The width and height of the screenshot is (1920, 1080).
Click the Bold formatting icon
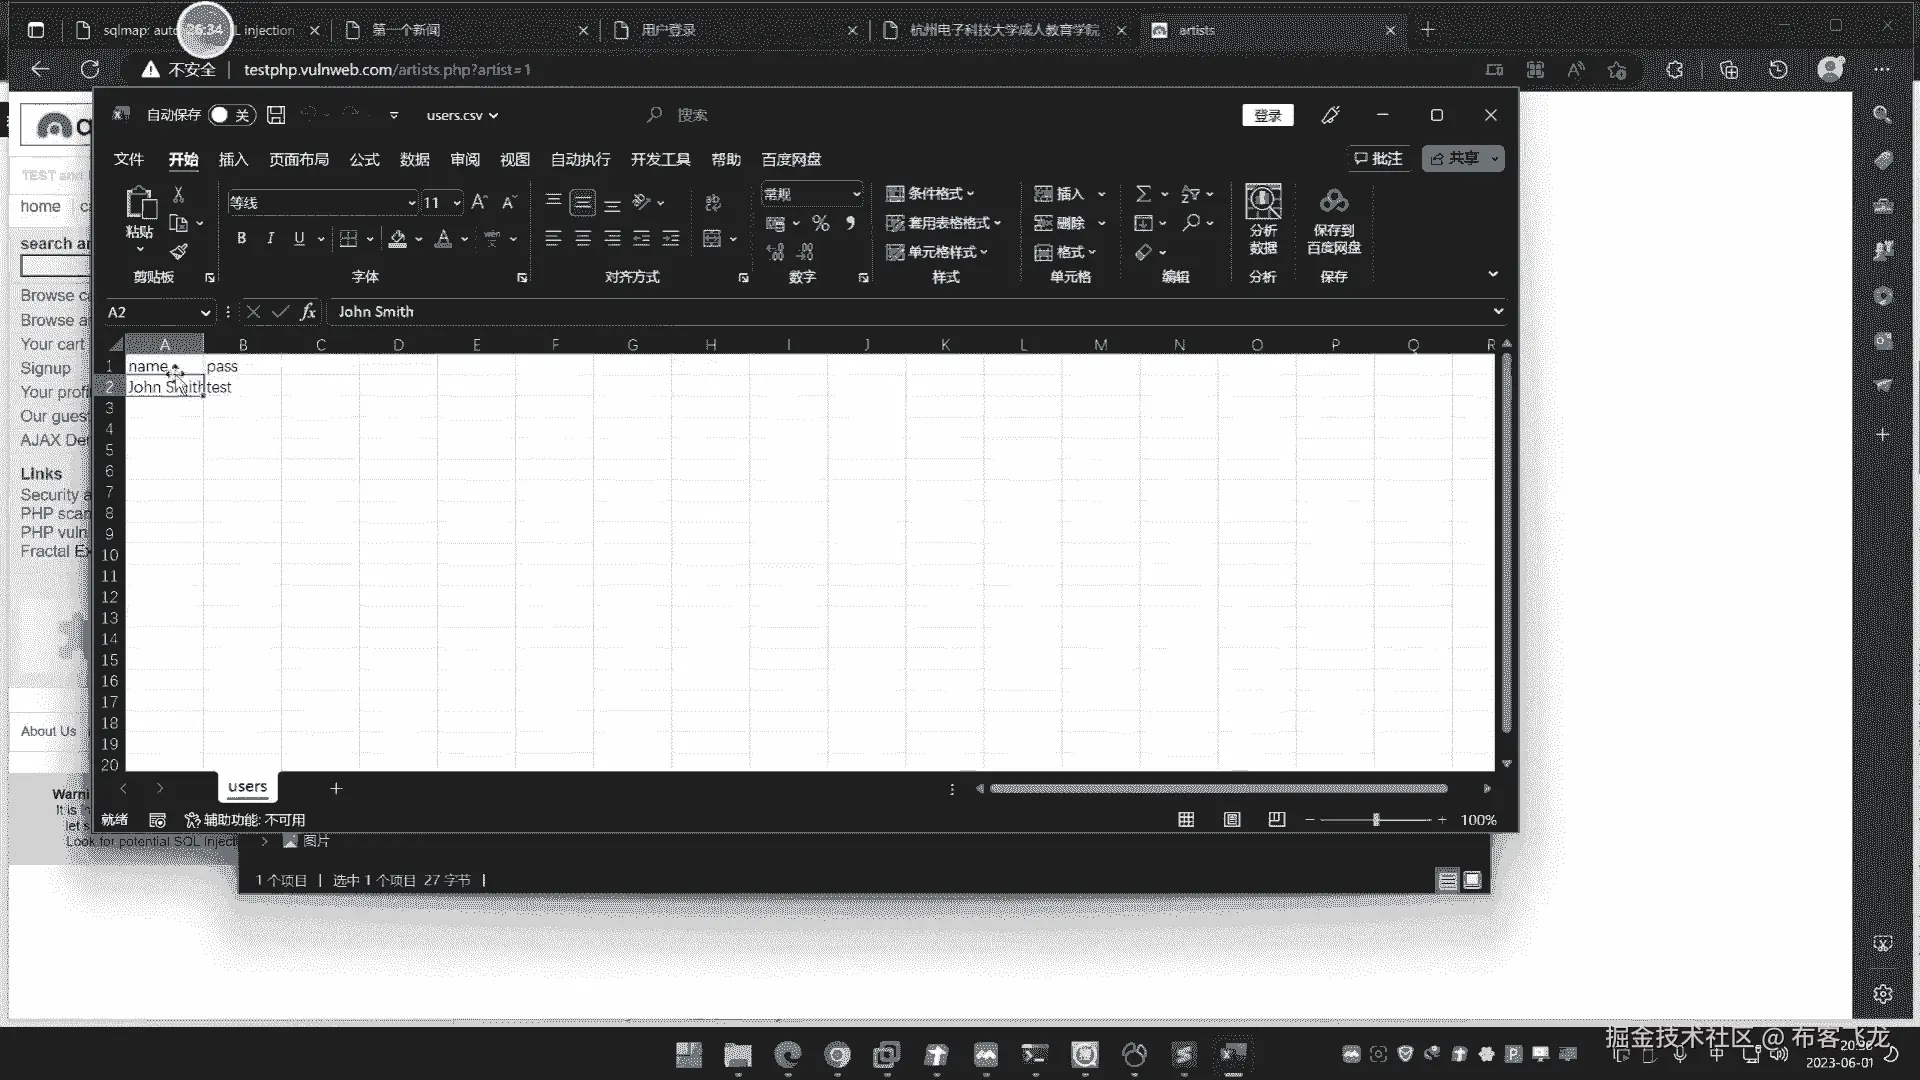pyautogui.click(x=241, y=238)
